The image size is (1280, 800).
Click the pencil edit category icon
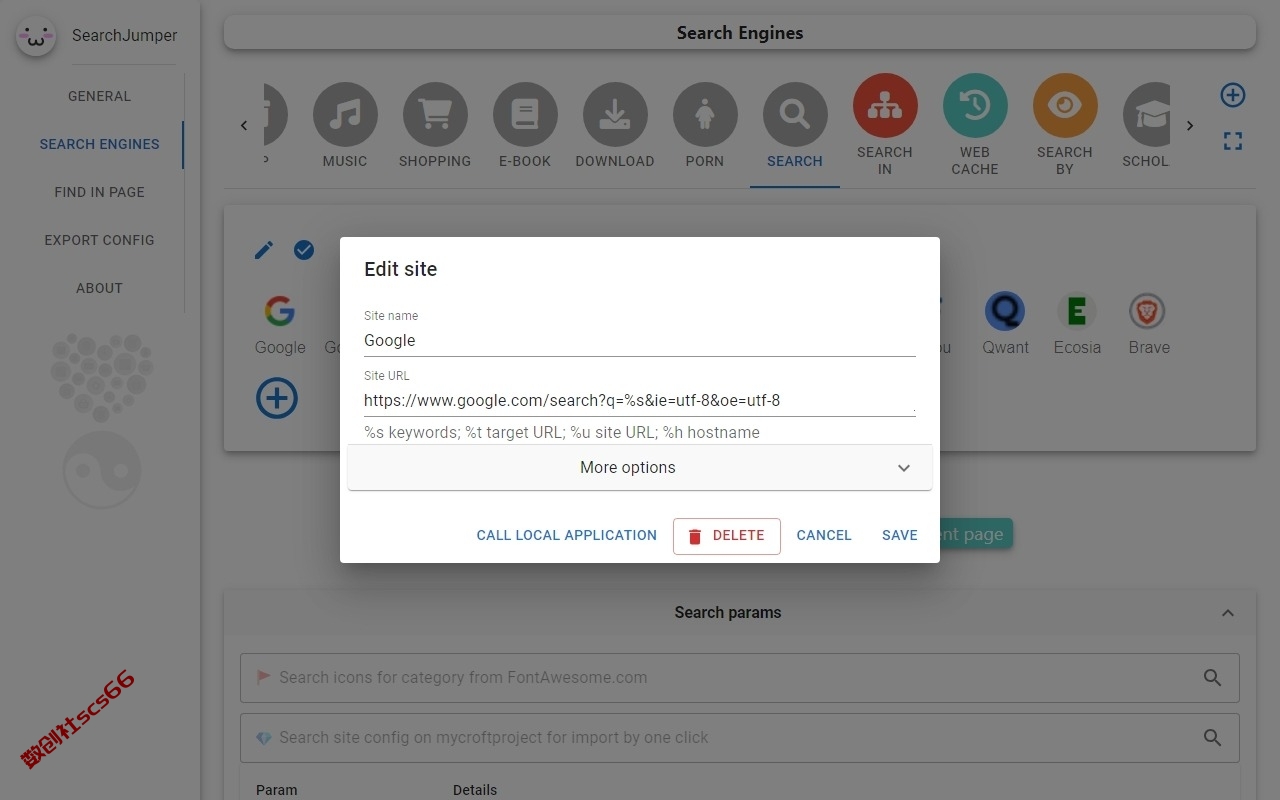point(264,250)
